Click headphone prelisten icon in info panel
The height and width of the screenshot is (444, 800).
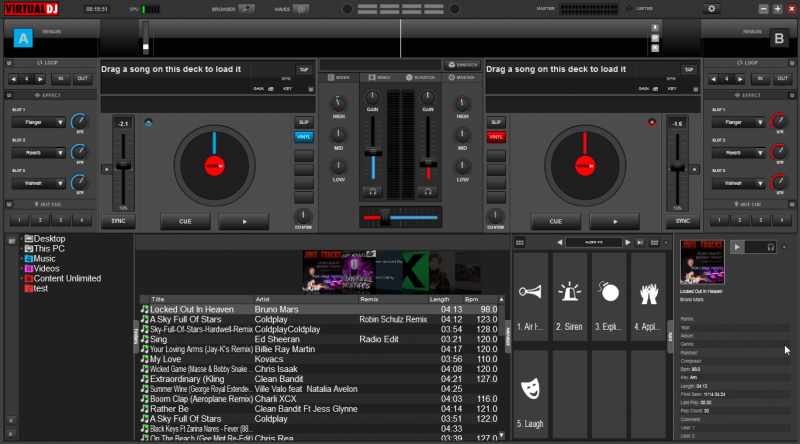[770, 248]
